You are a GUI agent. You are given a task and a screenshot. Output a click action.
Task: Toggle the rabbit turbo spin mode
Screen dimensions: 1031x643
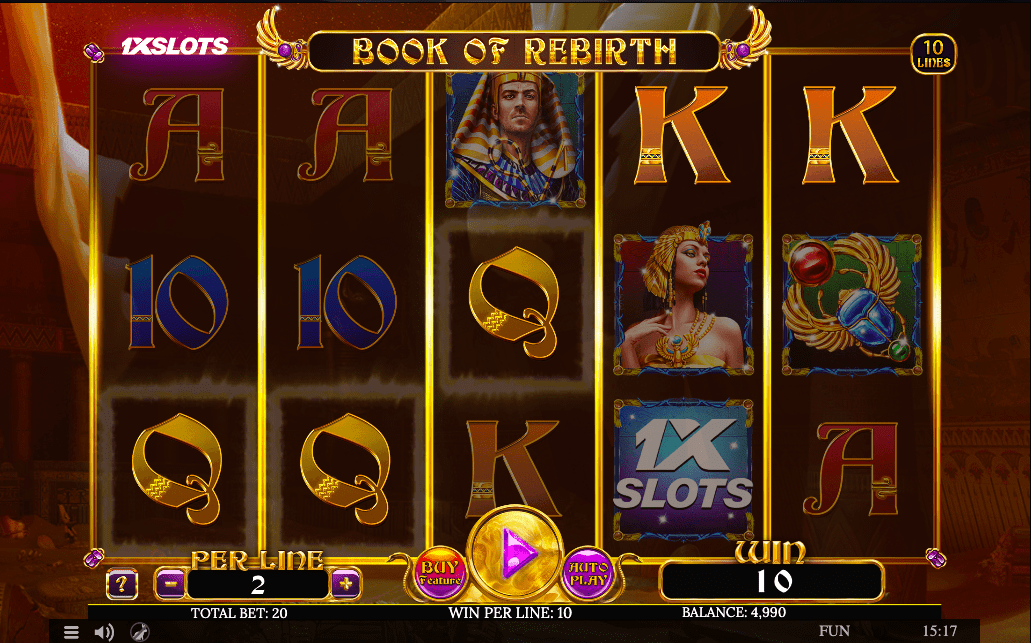coord(139,632)
